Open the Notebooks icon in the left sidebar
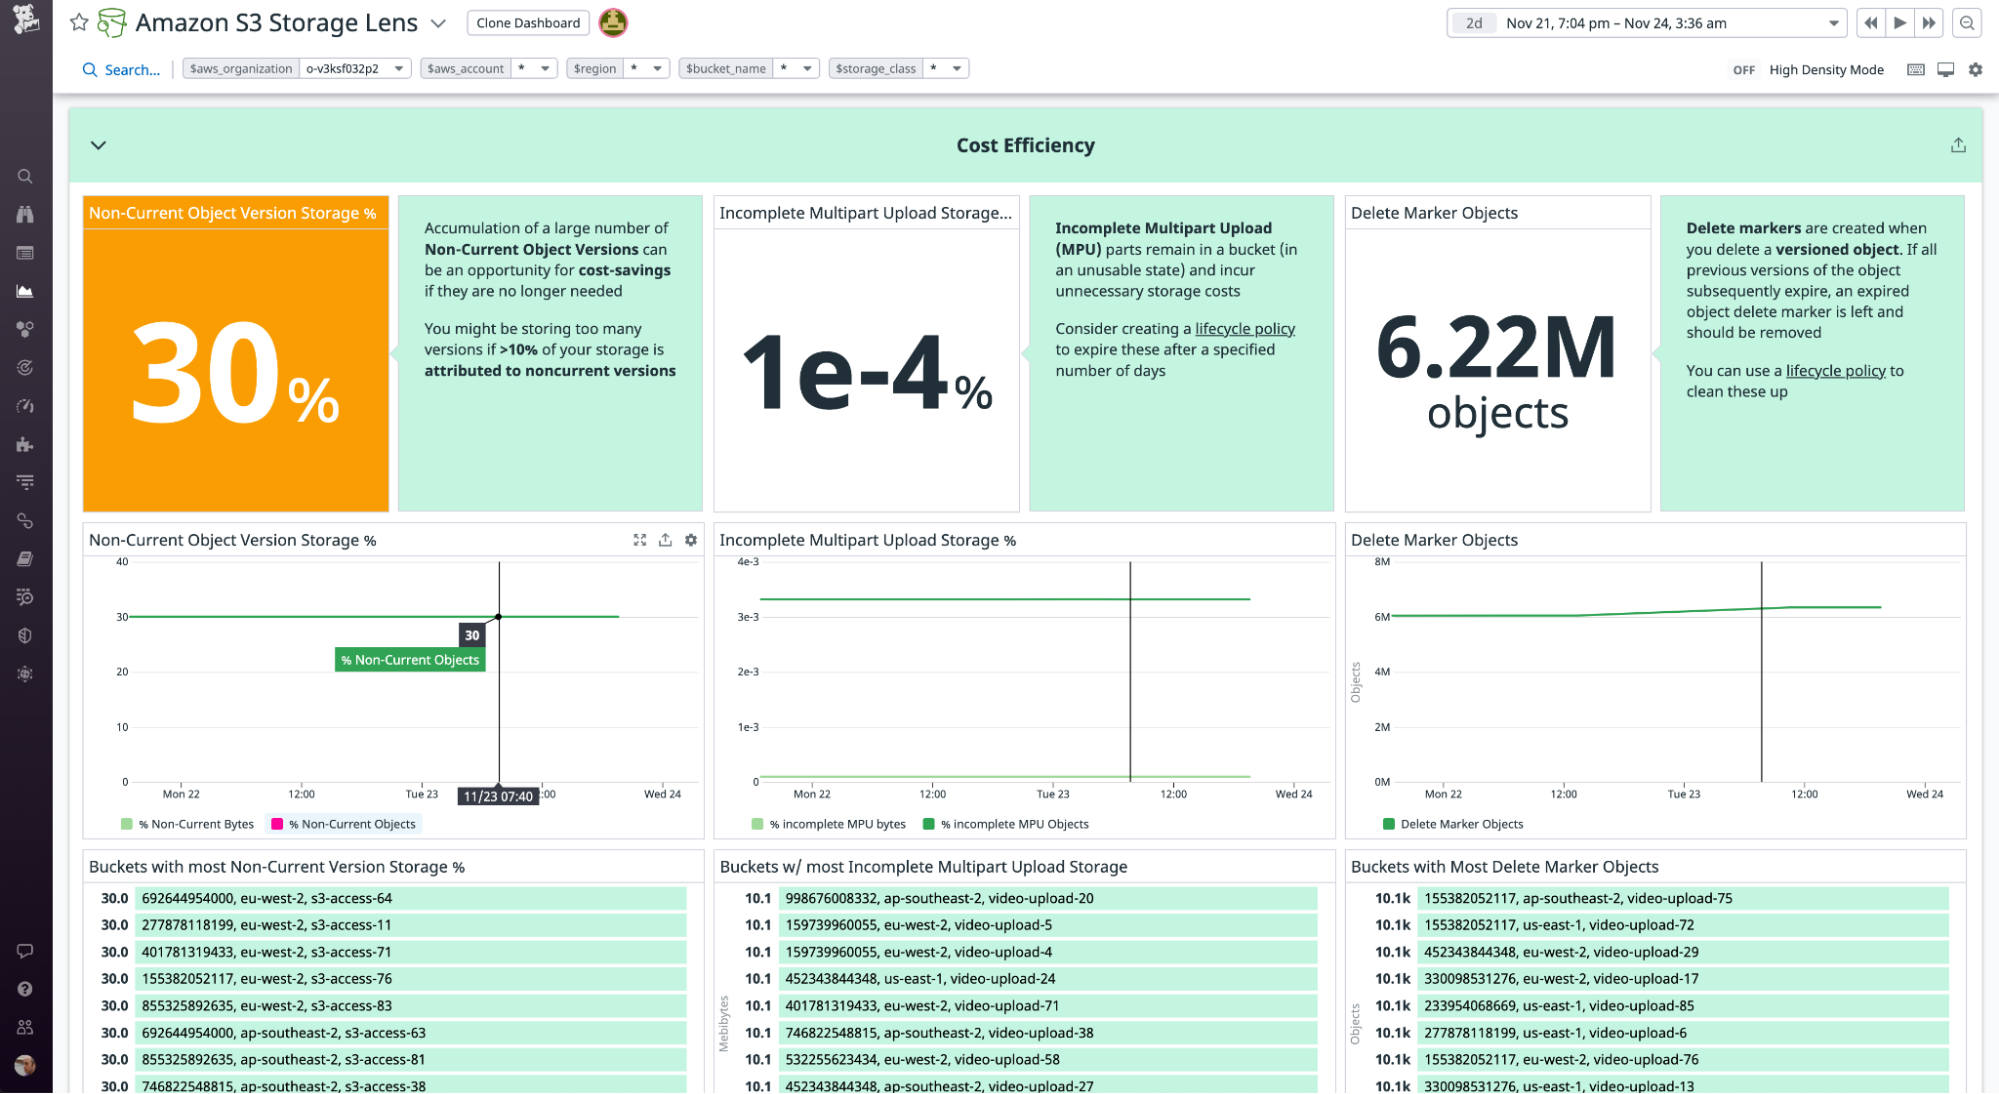Screen dimensions: 1999x1094 coord(25,558)
